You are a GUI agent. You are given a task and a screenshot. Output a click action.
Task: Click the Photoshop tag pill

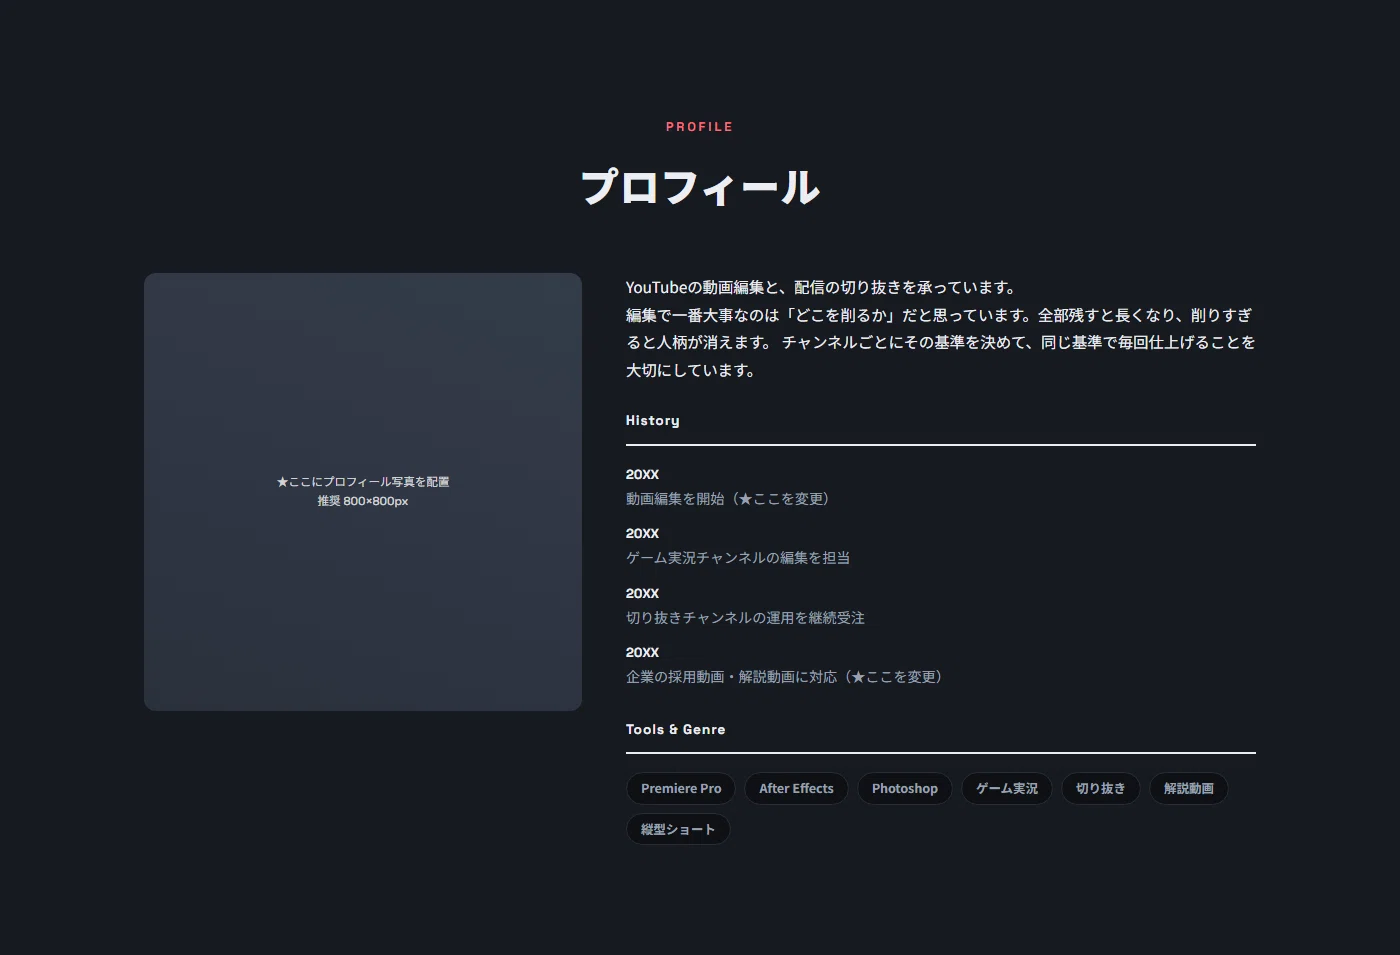pos(905,789)
